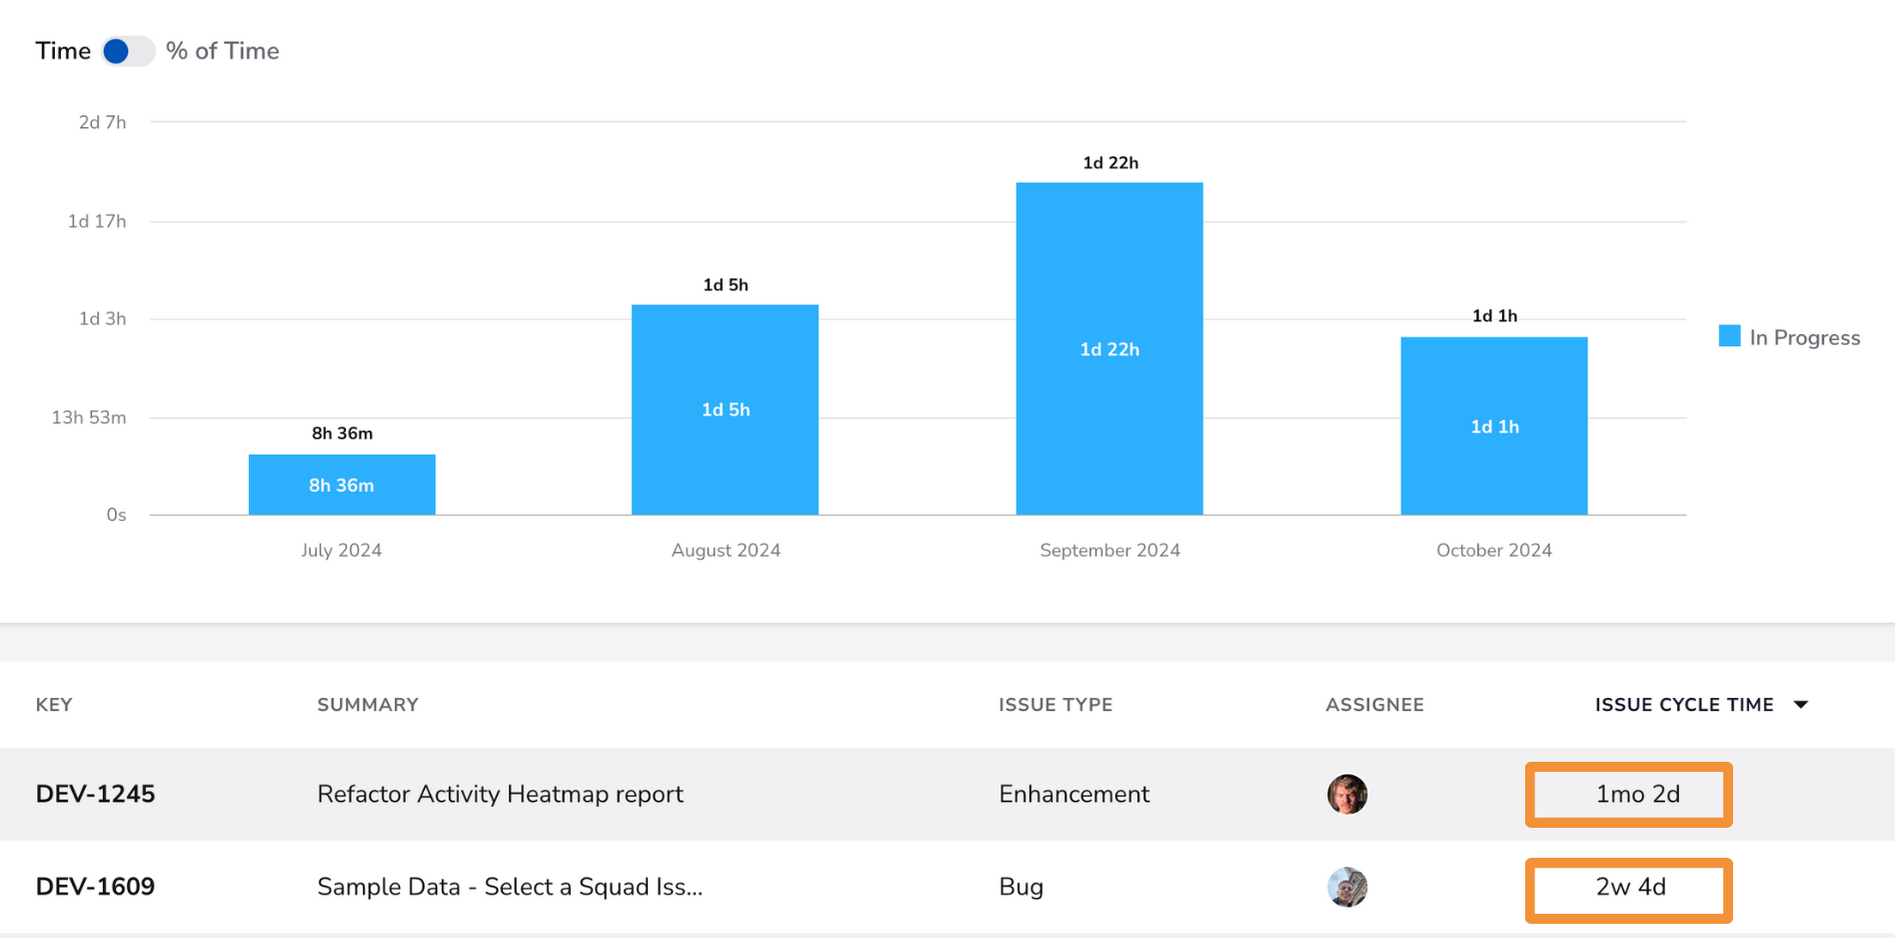The width and height of the screenshot is (1896, 939).
Task: Toggle the In Progress legend label
Action: point(1805,338)
